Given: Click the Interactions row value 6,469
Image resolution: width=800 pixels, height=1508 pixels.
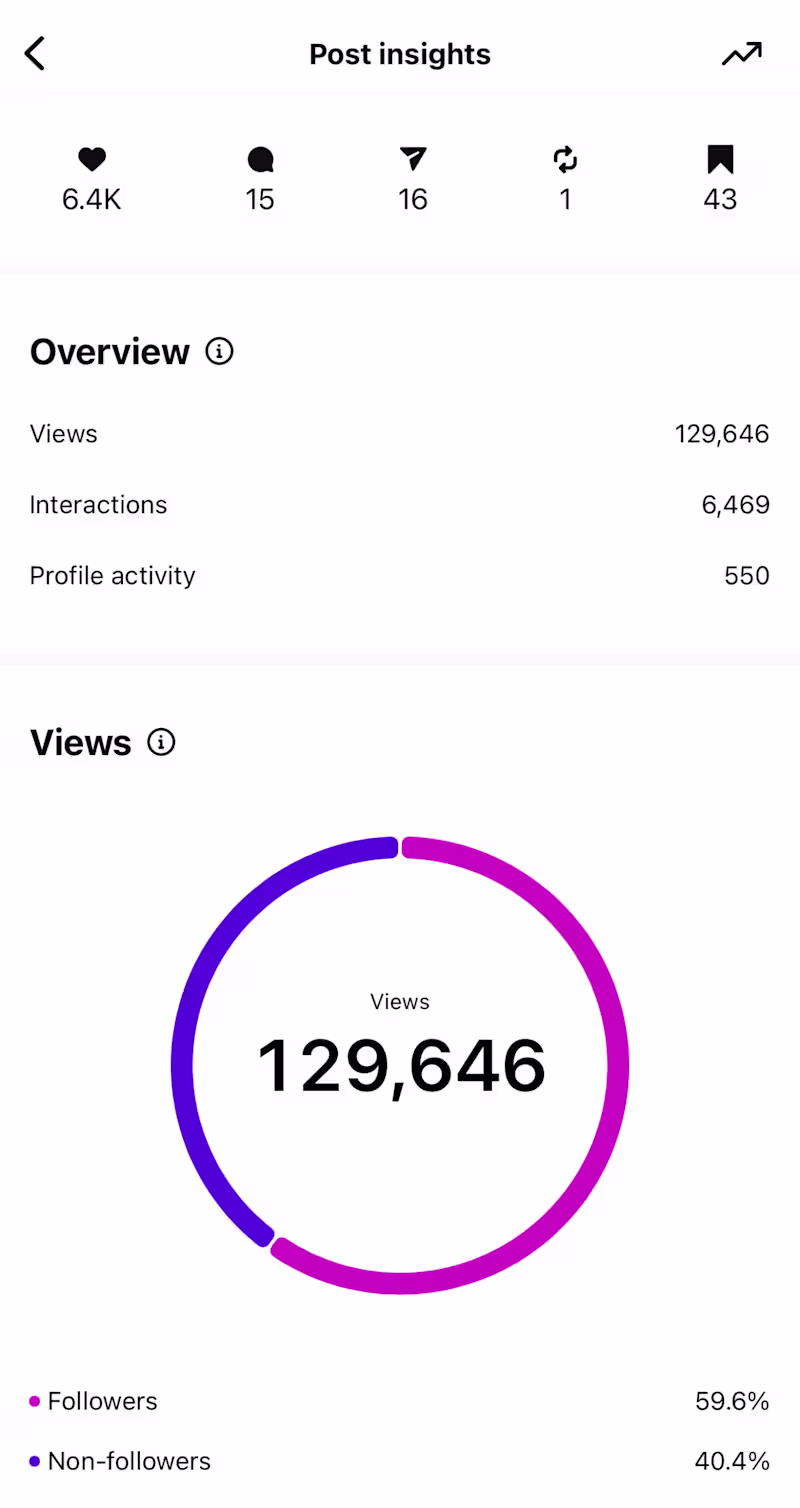Looking at the screenshot, I should (x=736, y=505).
